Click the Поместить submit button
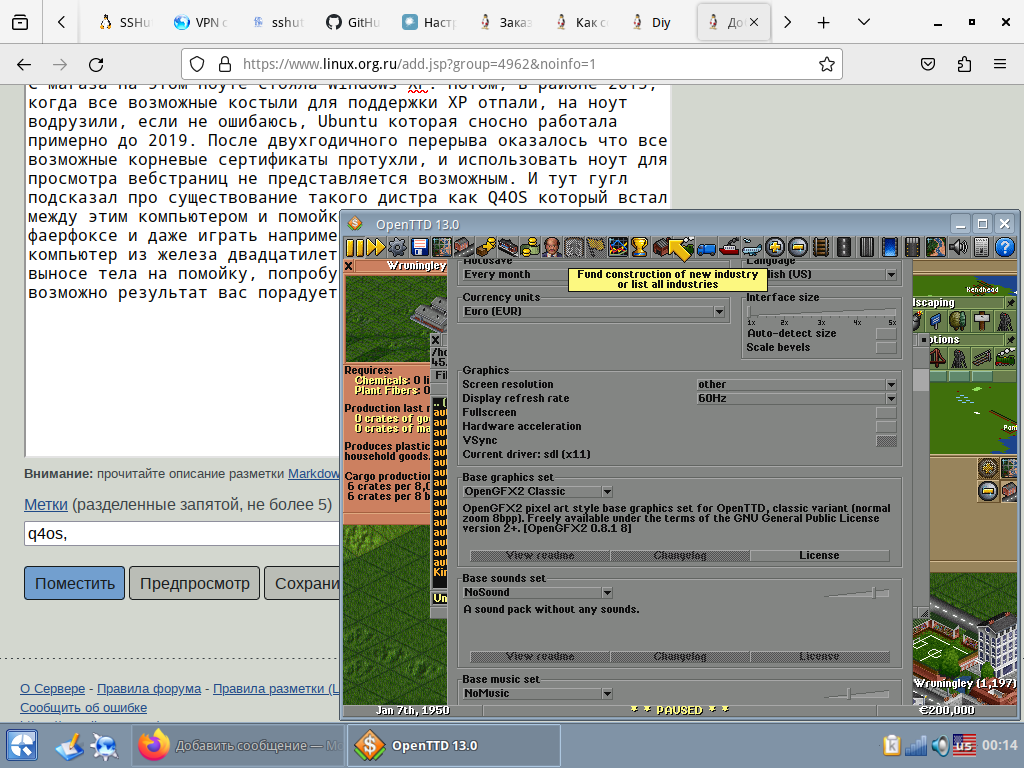 pyautogui.click(x=75, y=583)
